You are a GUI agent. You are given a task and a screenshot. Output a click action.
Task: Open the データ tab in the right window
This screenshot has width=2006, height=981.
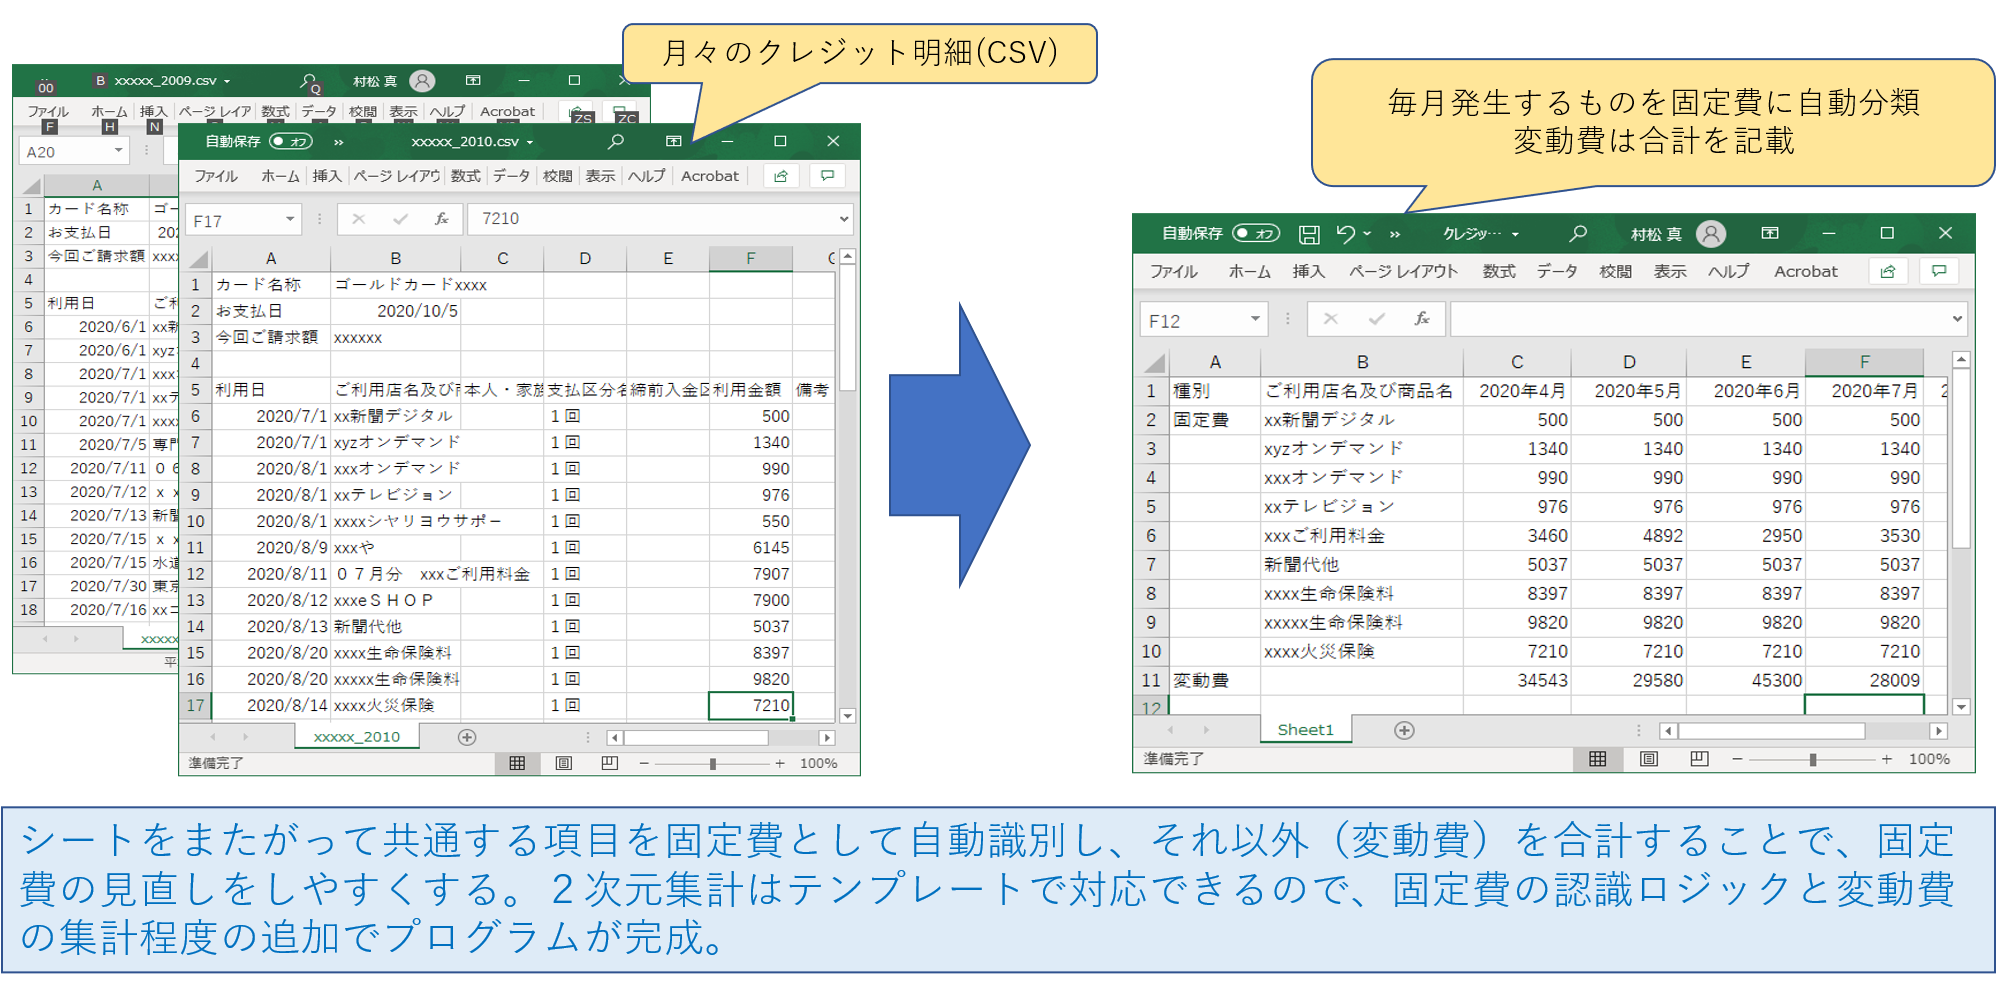1556,272
